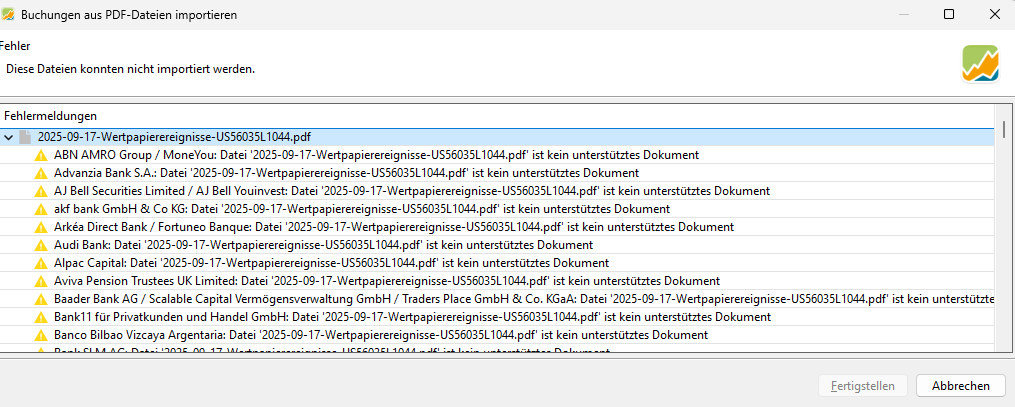Click the warning icon beside ABN AMRO Group
The height and width of the screenshot is (407, 1015).
point(41,155)
